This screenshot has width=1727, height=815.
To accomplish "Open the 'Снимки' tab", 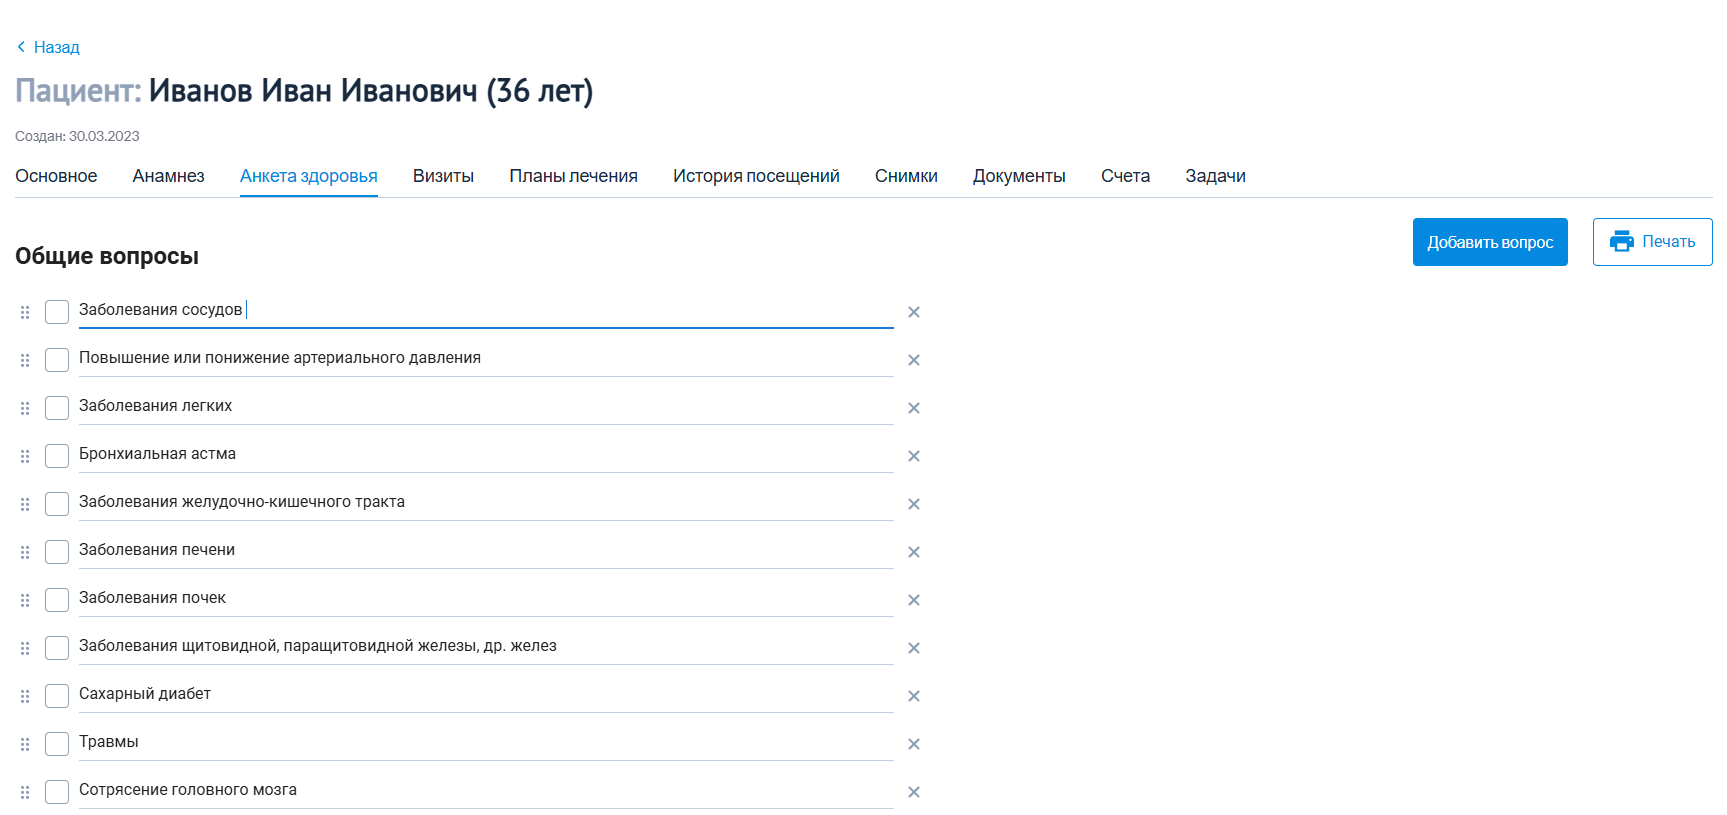I will click(906, 176).
